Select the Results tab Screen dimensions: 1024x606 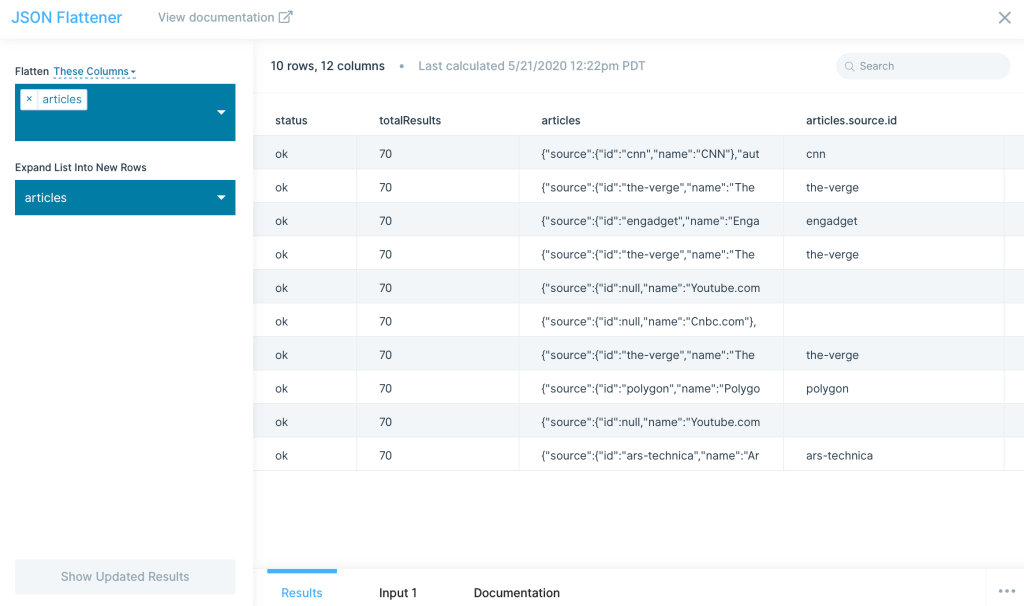click(x=302, y=592)
